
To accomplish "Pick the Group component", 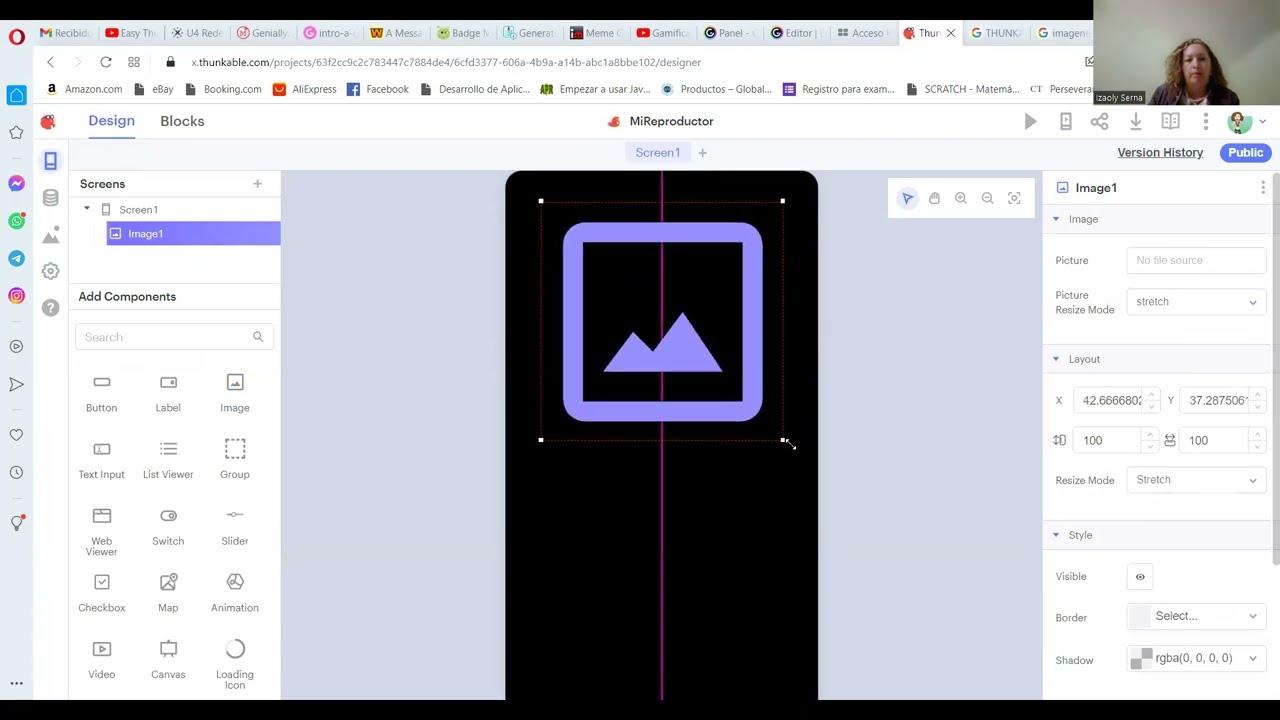I will [235, 460].
